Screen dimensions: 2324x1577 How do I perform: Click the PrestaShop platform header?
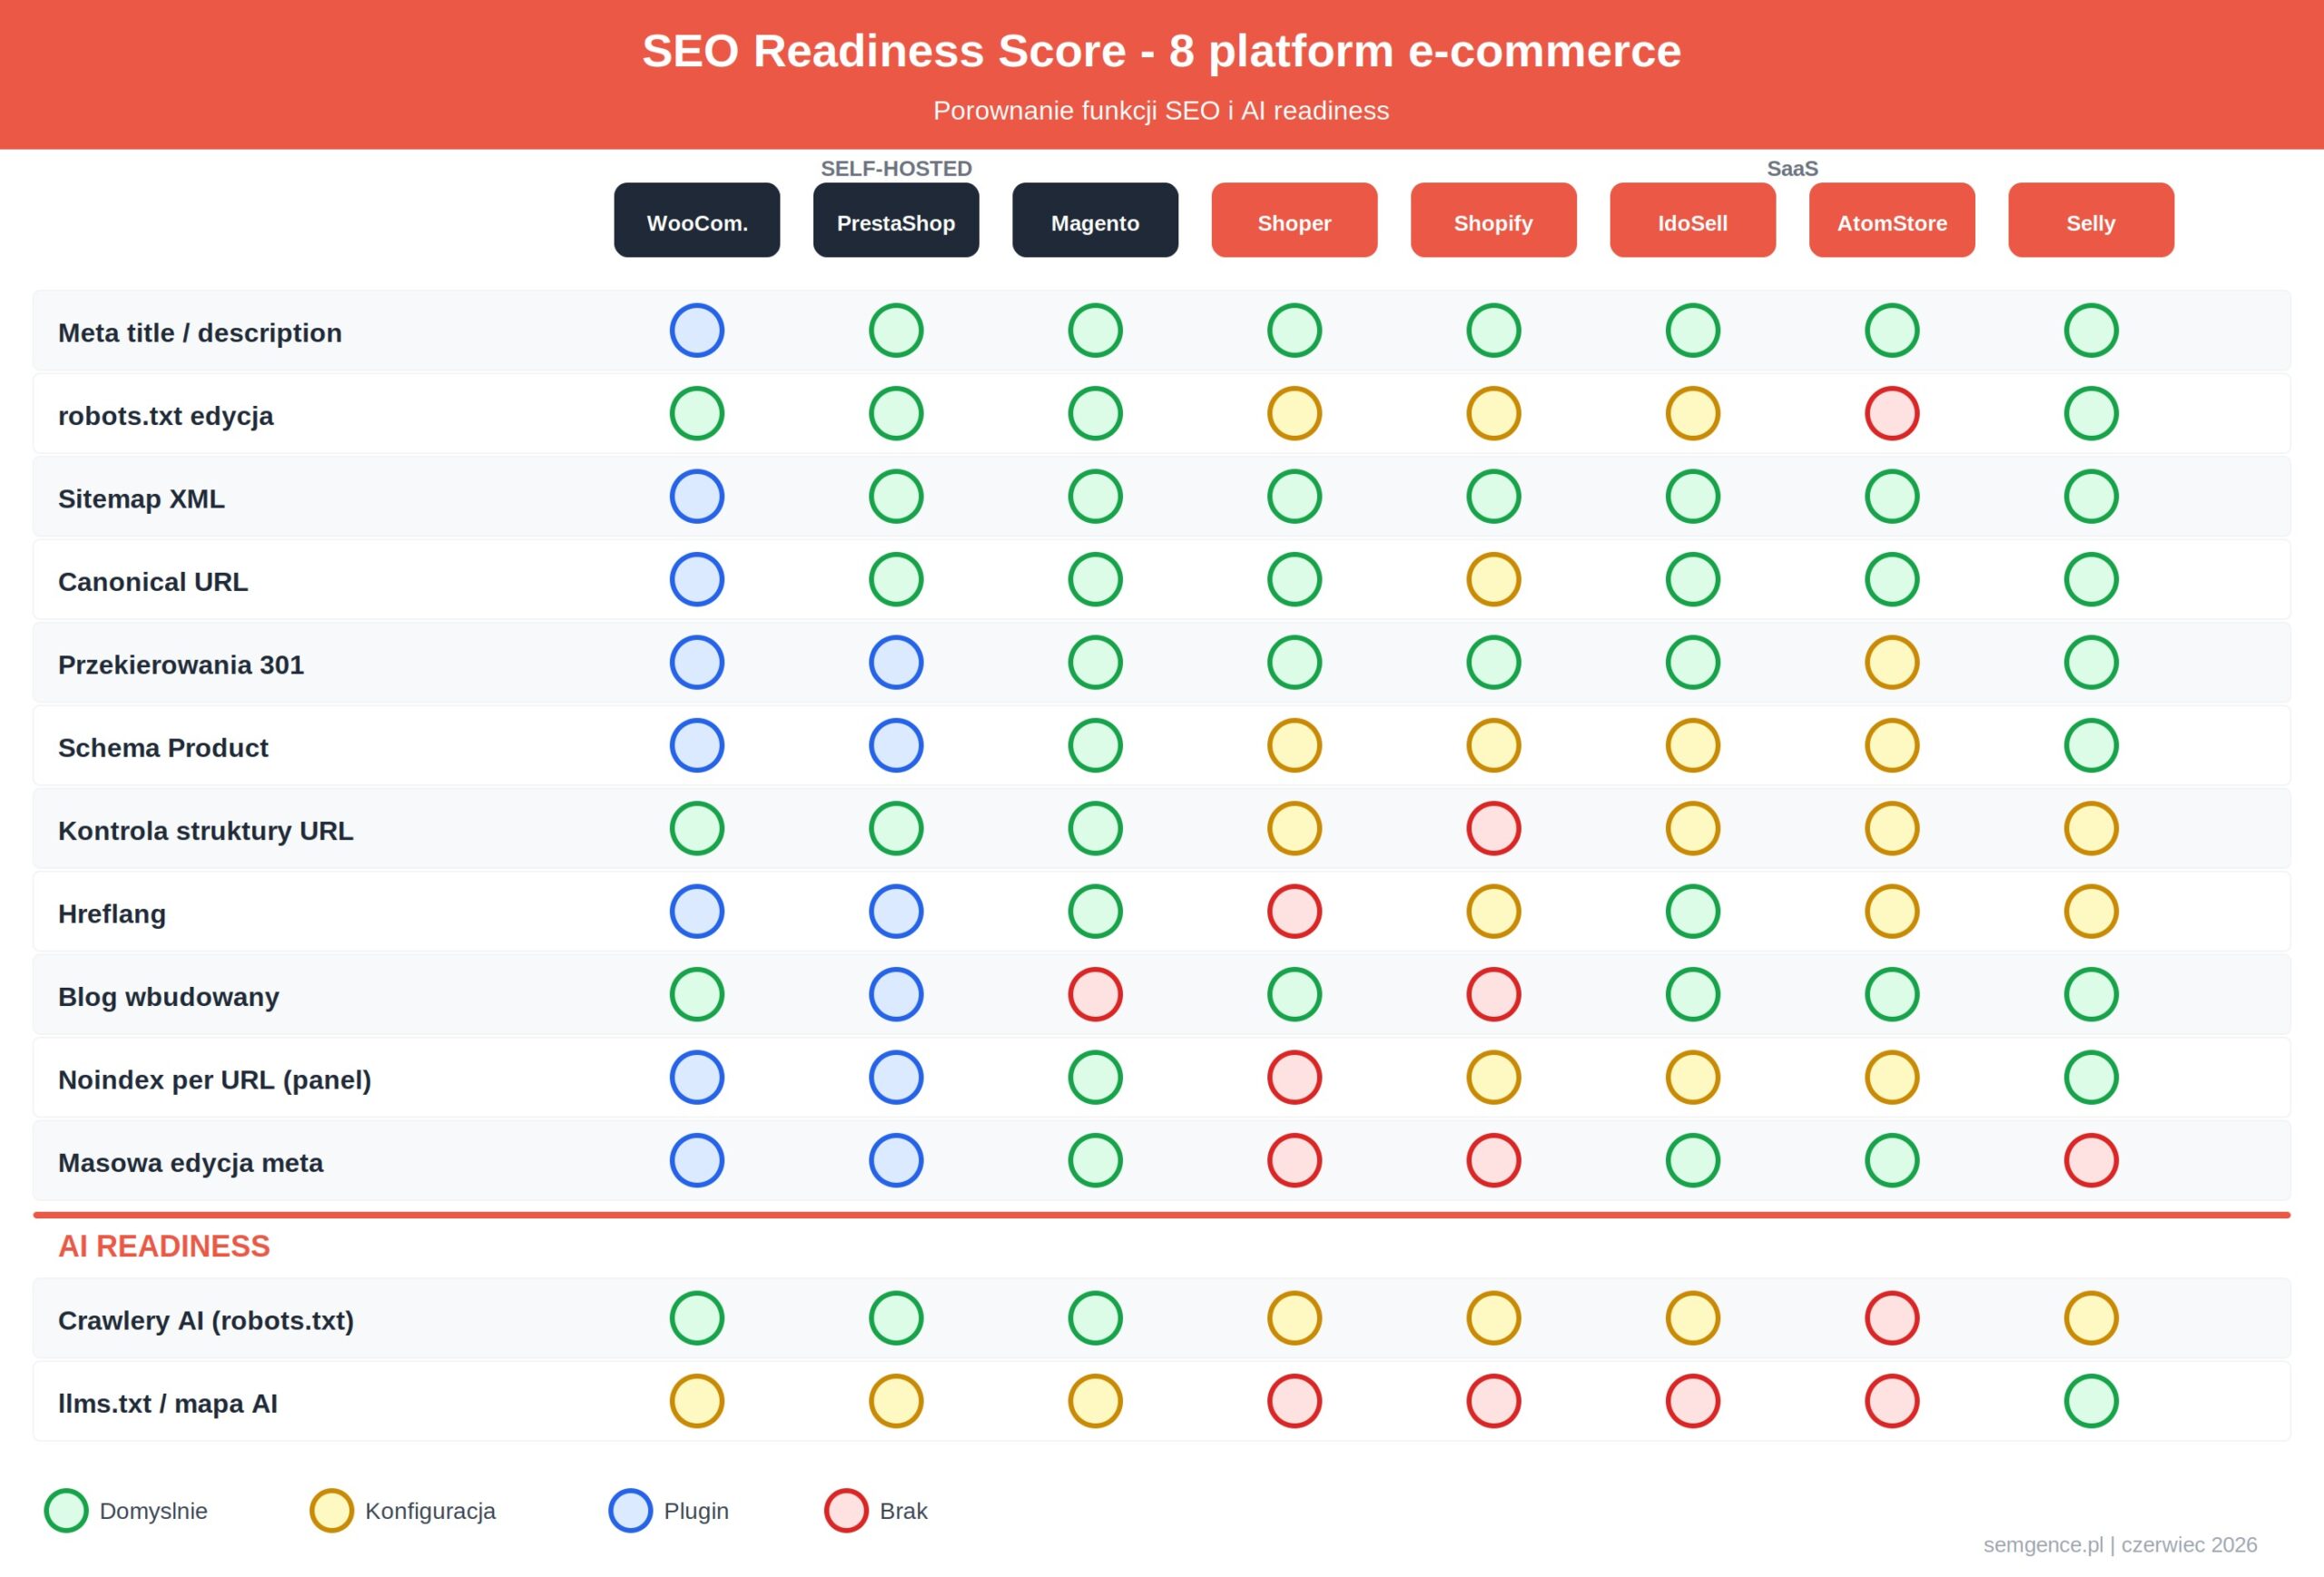click(896, 220)
